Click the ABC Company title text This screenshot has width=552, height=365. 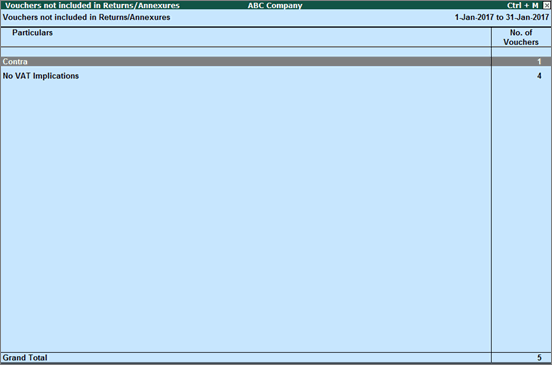tap(275, 6)
